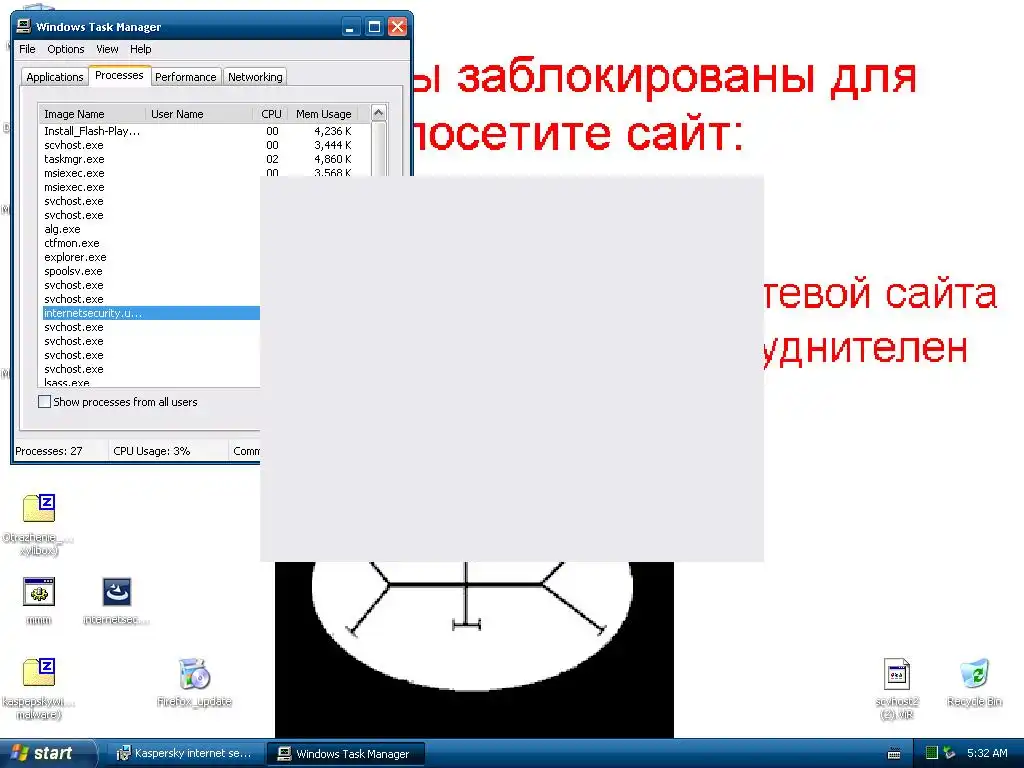Close the Windows Task Manager window
Image resolution: width=1024 pixels, height=768 pixels.
click(x=397, y=27)
